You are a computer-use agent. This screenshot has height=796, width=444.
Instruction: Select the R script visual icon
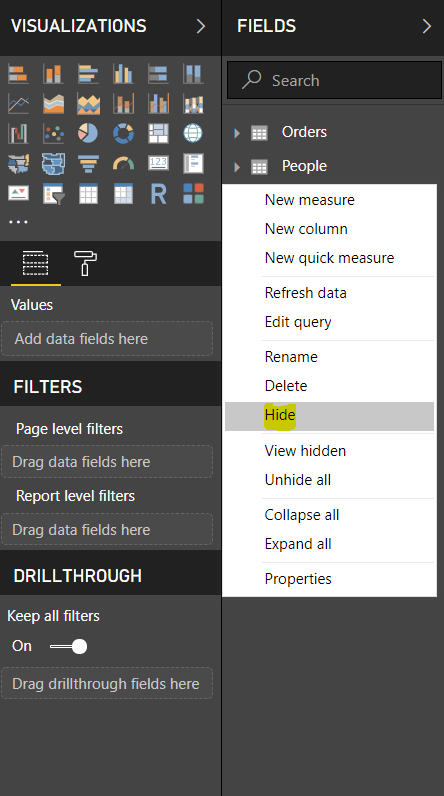158,194
